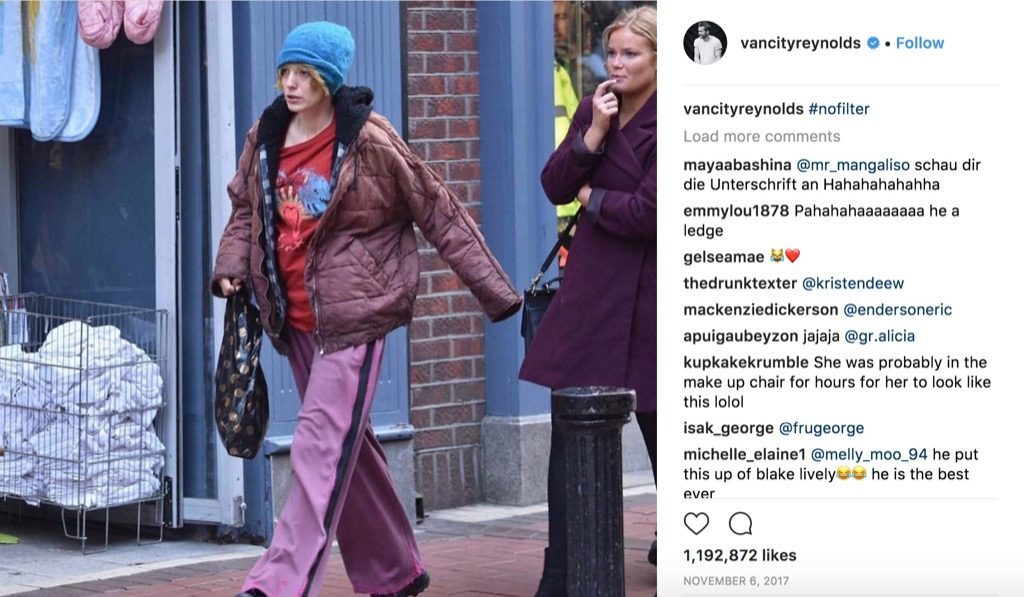
Task: Visit @endersoneric mention
Action: [x=897, y=310]
